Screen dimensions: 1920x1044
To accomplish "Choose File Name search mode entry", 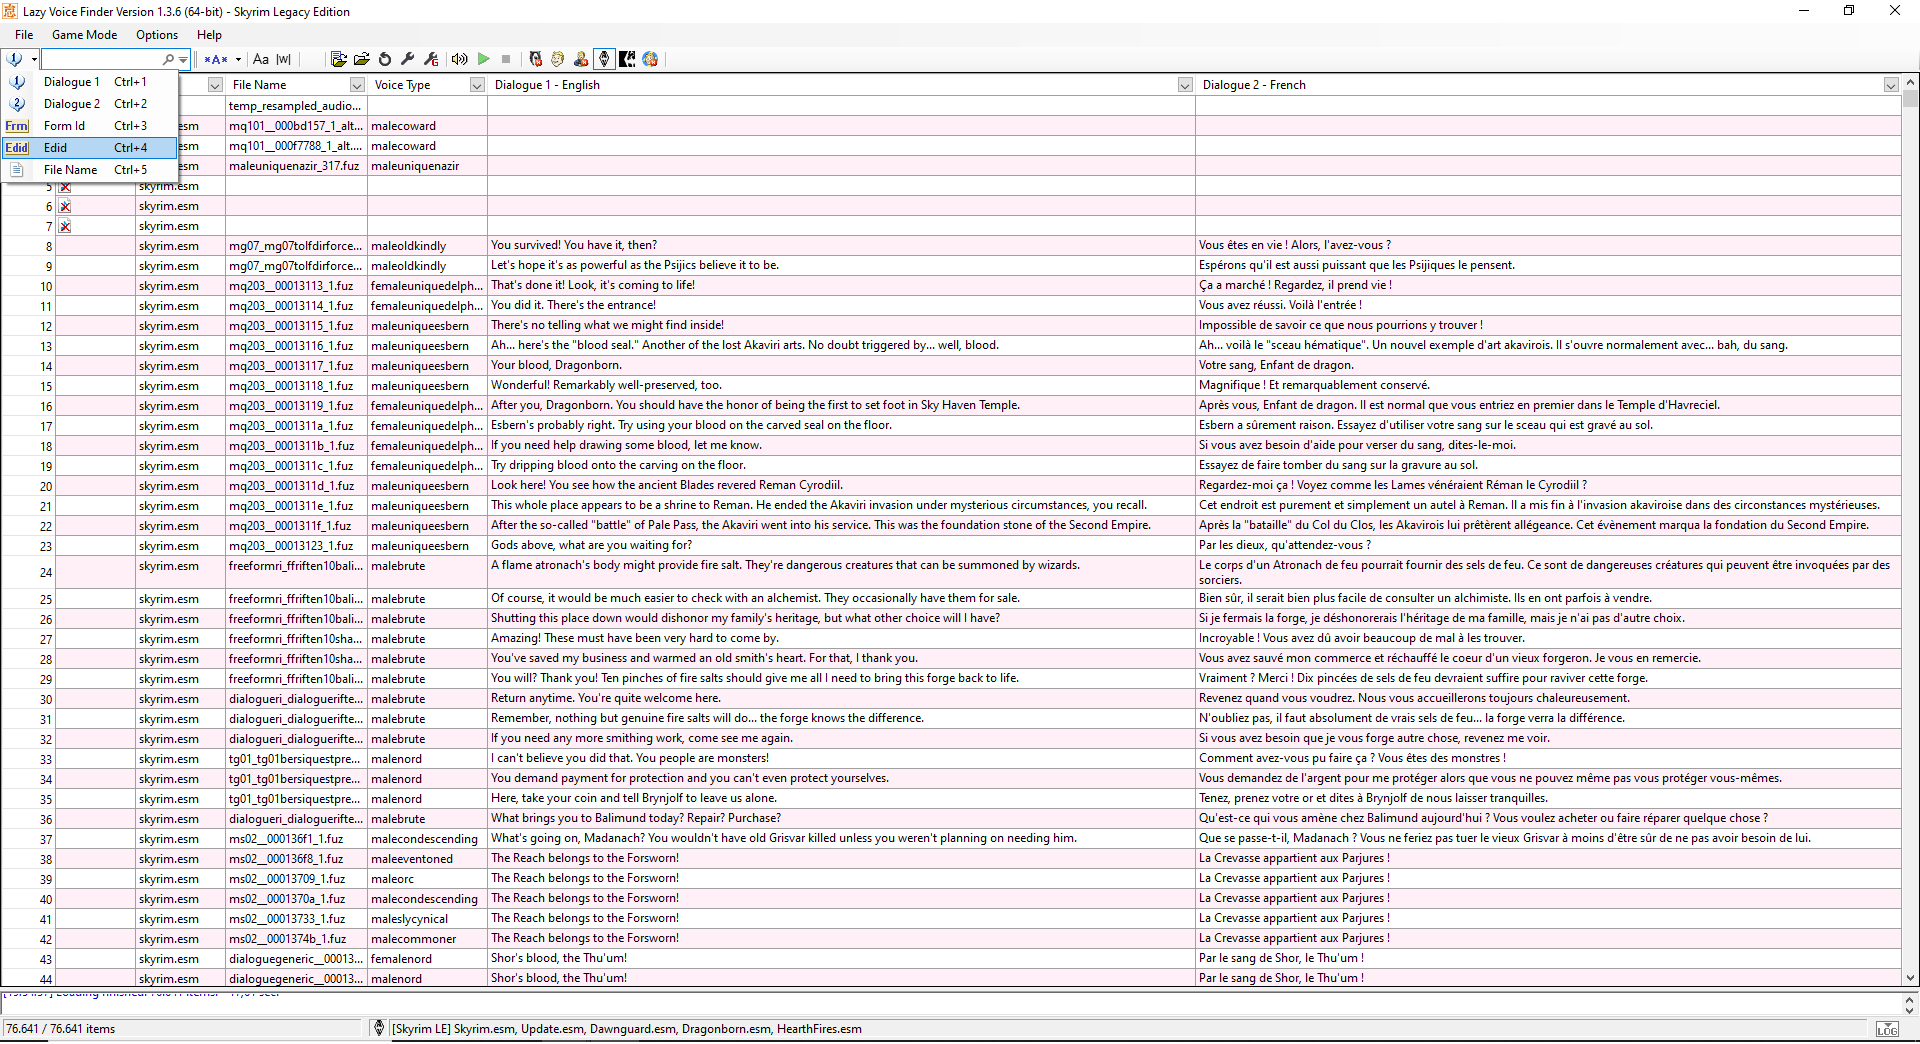I will (90, 170).
